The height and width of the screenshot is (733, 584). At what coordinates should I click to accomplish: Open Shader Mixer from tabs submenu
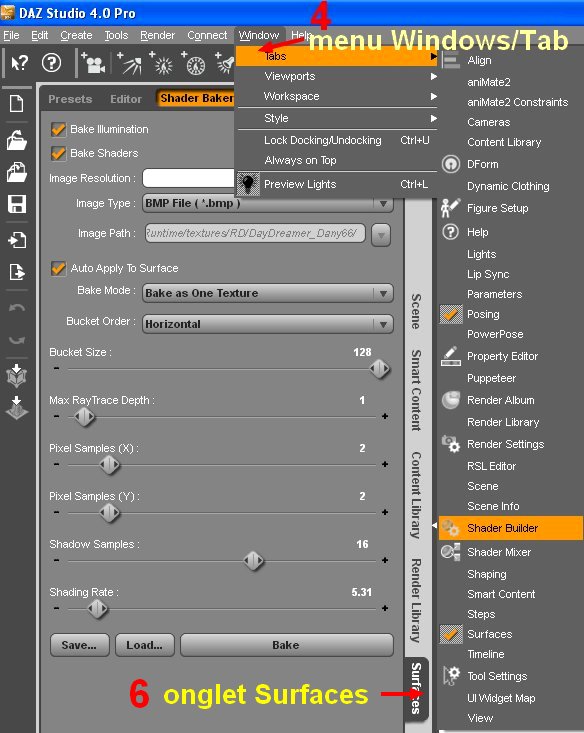point(499,552)
